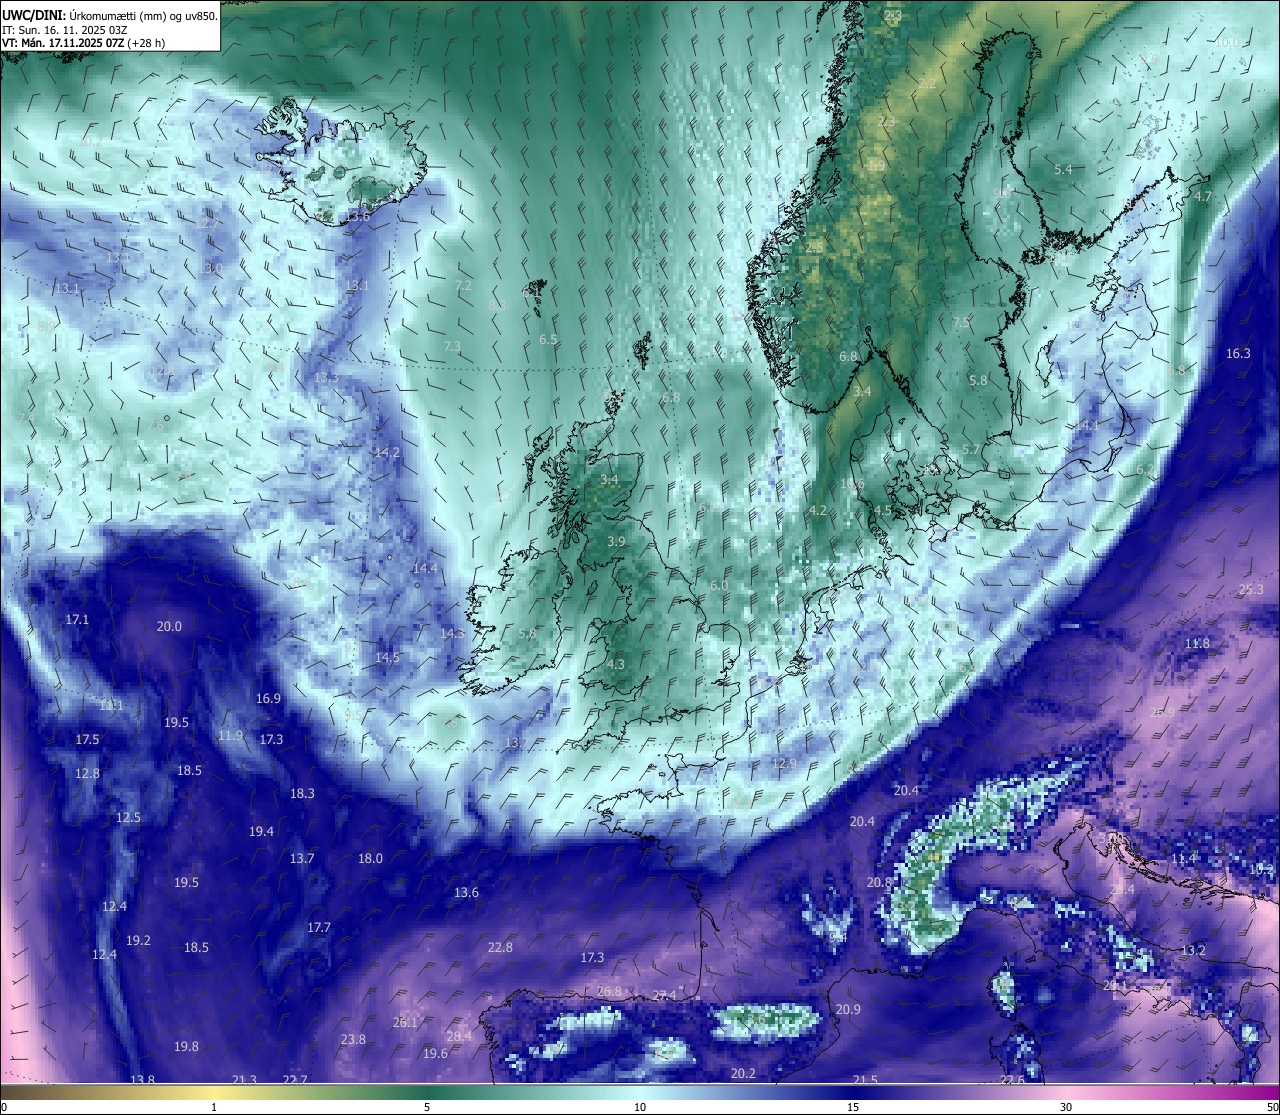Click the VT: Mán. 17.11.2025 07Z line
The image size is (1280, 1115).
coord(84,43)
